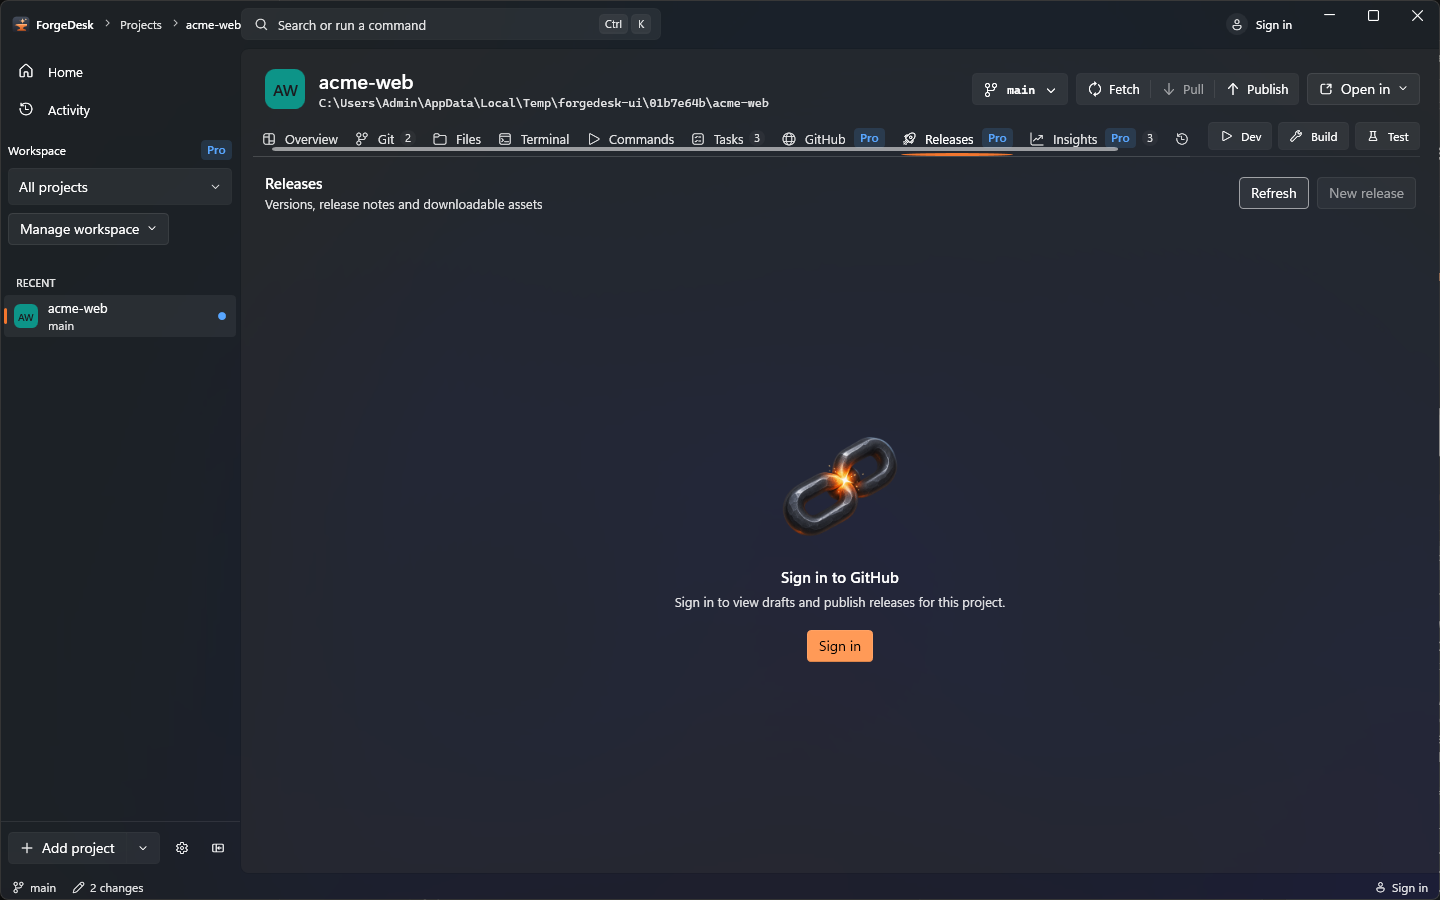Refresh the releases list

1273,193
